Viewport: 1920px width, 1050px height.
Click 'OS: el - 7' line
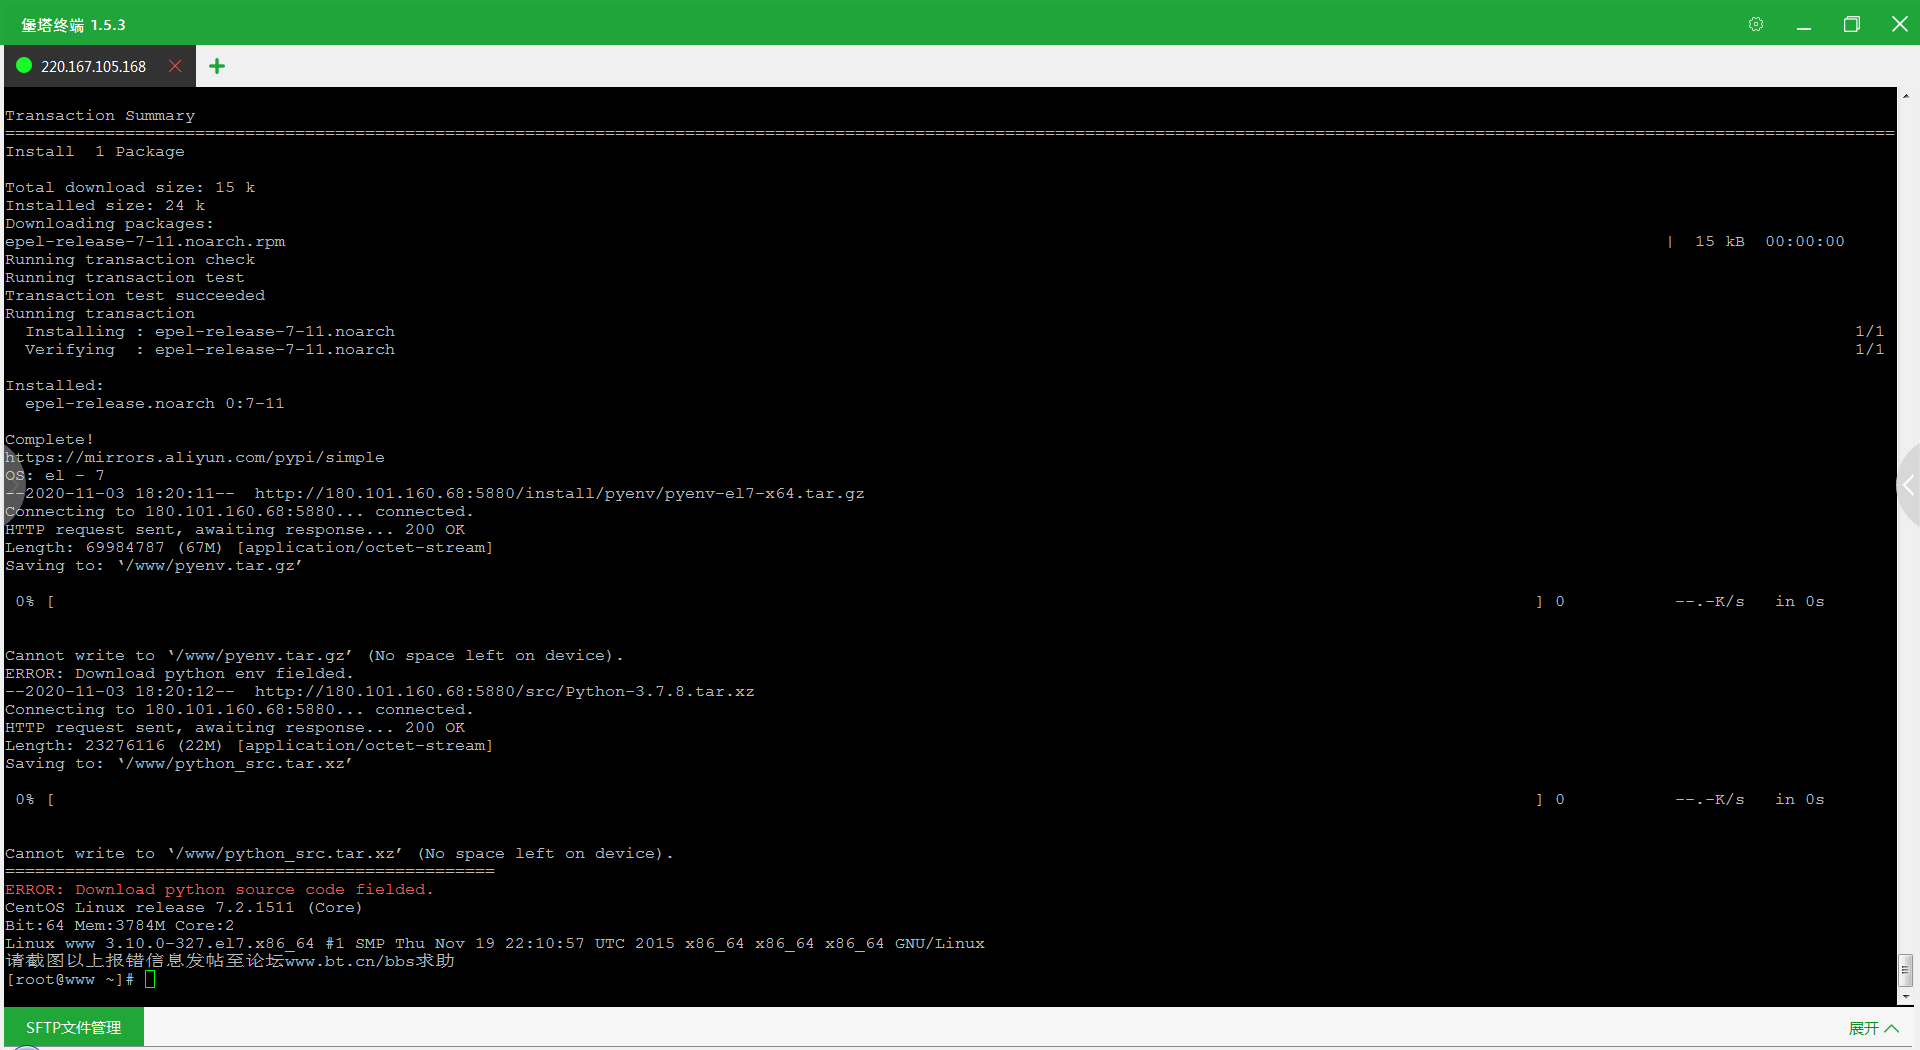55,475
